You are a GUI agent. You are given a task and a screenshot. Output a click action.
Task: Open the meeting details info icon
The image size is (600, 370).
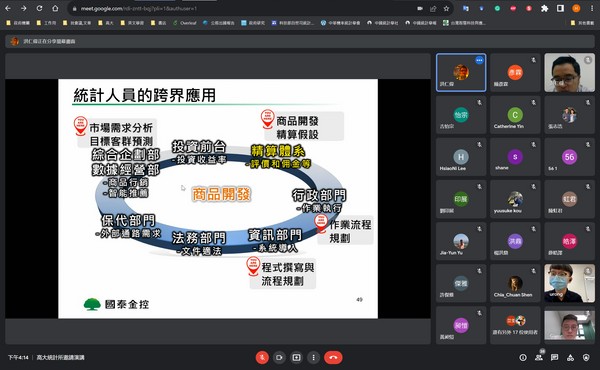[523, 357]
